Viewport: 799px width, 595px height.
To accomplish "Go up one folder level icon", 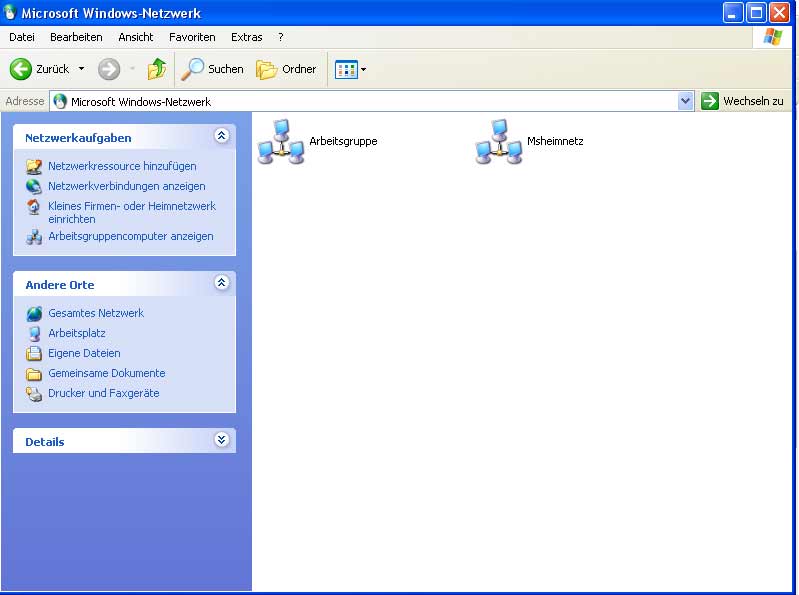I will [x=157, y=69].
